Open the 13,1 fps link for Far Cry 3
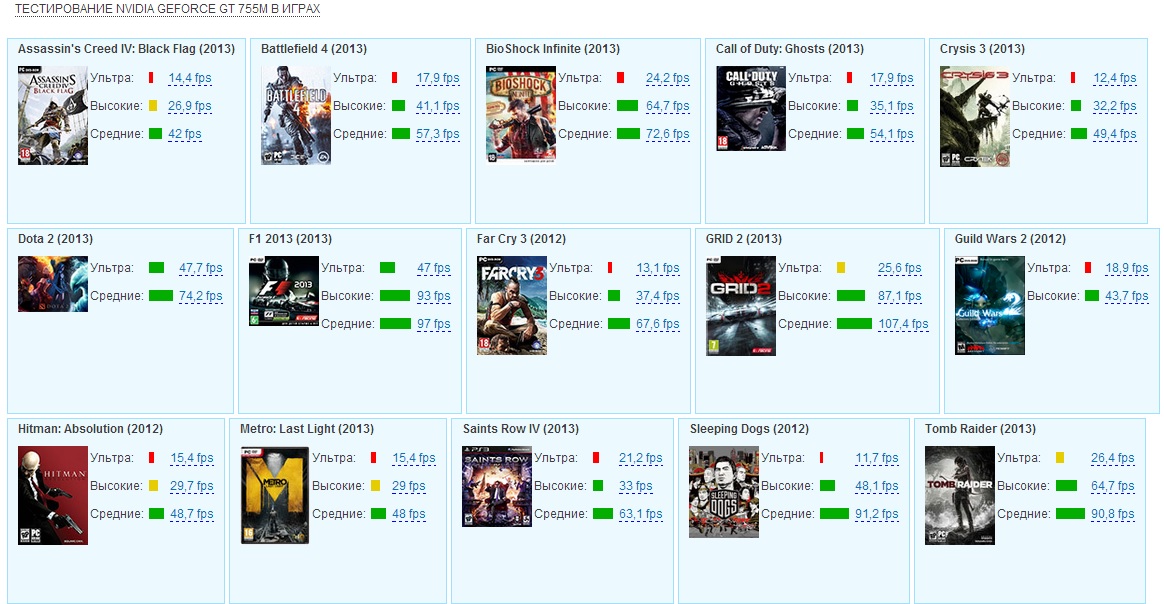This screenshot has height=604, width=1164. coord(658,268)
